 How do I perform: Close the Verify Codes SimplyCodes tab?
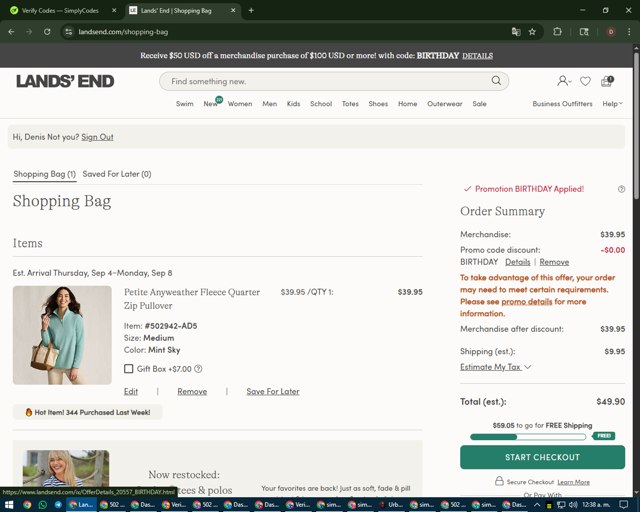pyautogui.click(x=114, y=11)
